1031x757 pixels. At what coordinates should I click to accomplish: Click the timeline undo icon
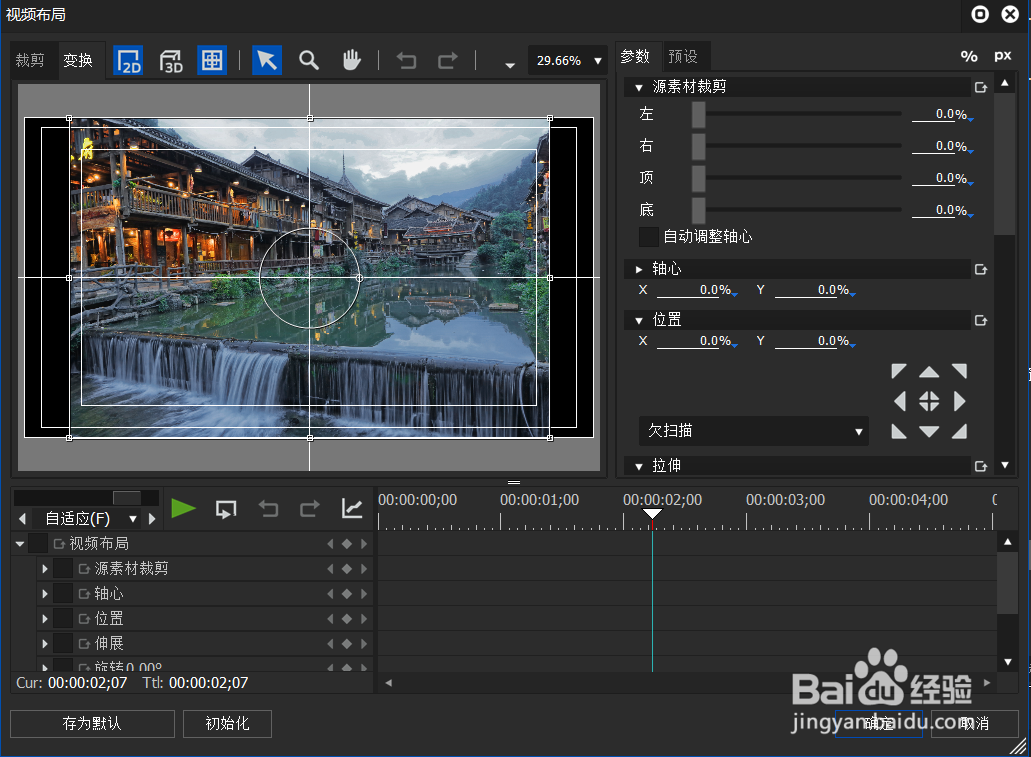tap(268, 508)
